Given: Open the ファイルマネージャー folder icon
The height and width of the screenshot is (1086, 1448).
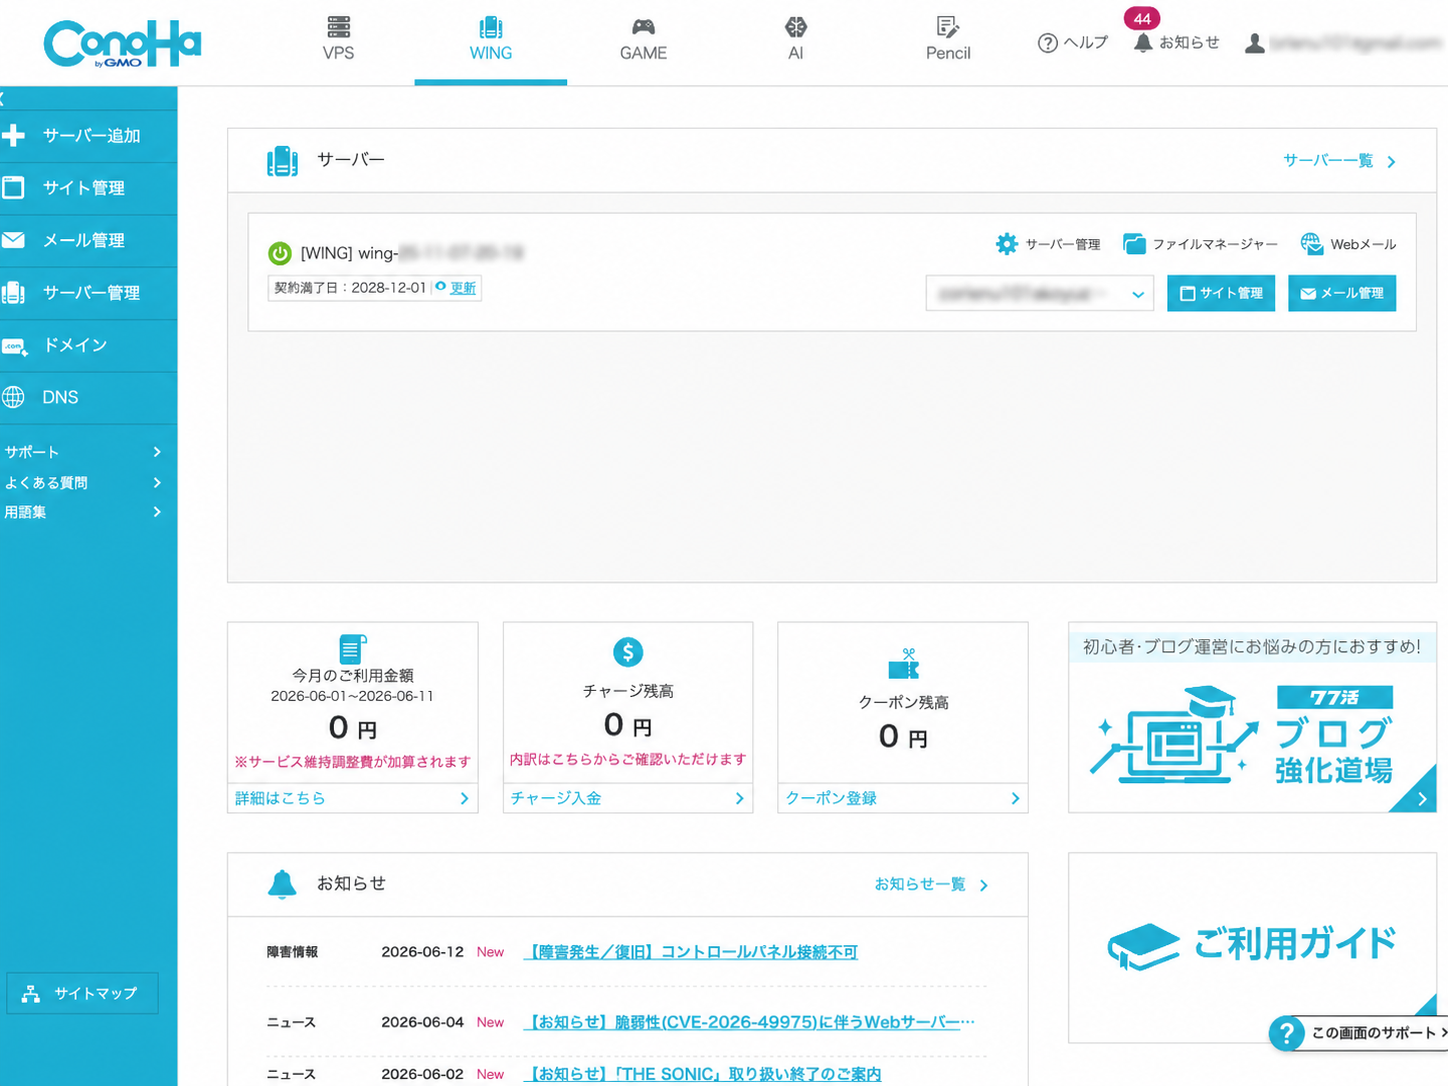Looking at the screenshot, I should [x=1134, y=244].
